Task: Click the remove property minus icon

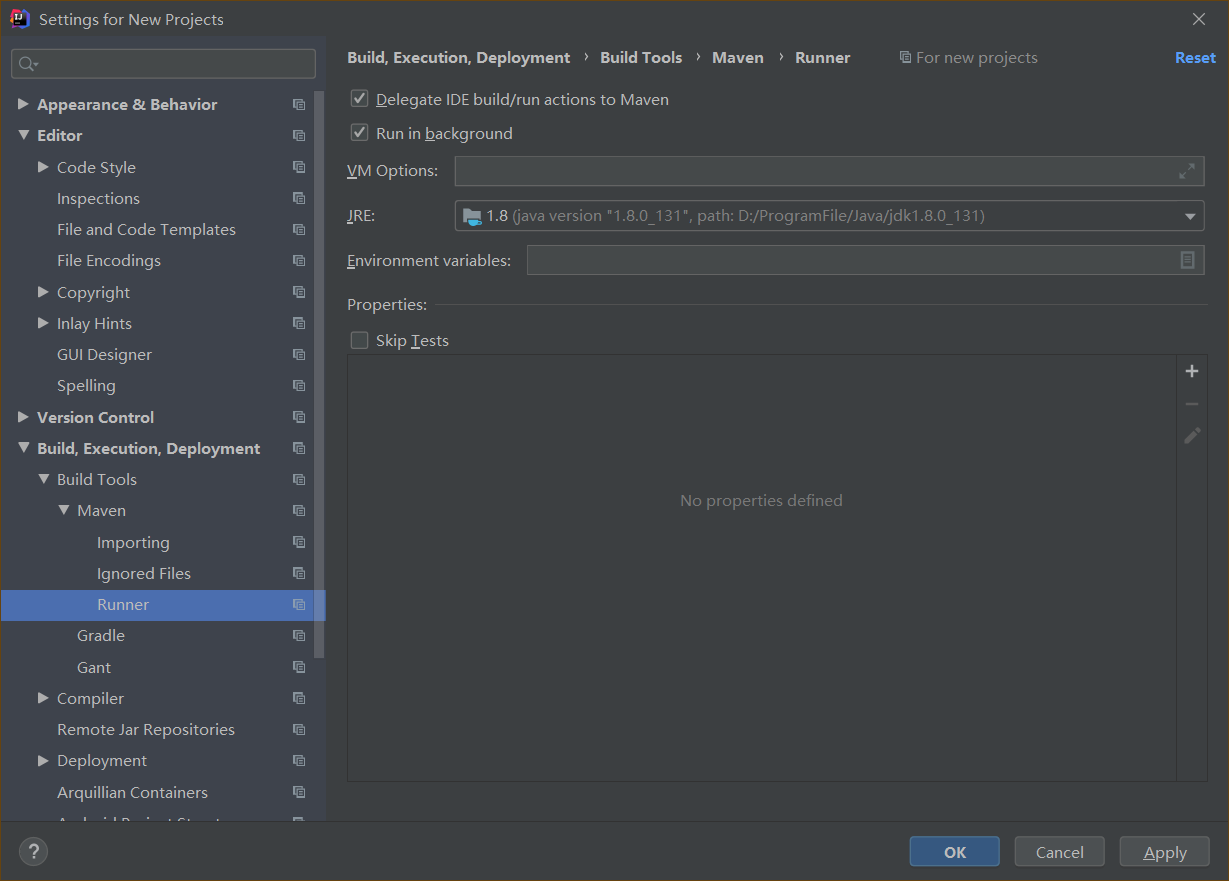Action: coord(1191,404)
